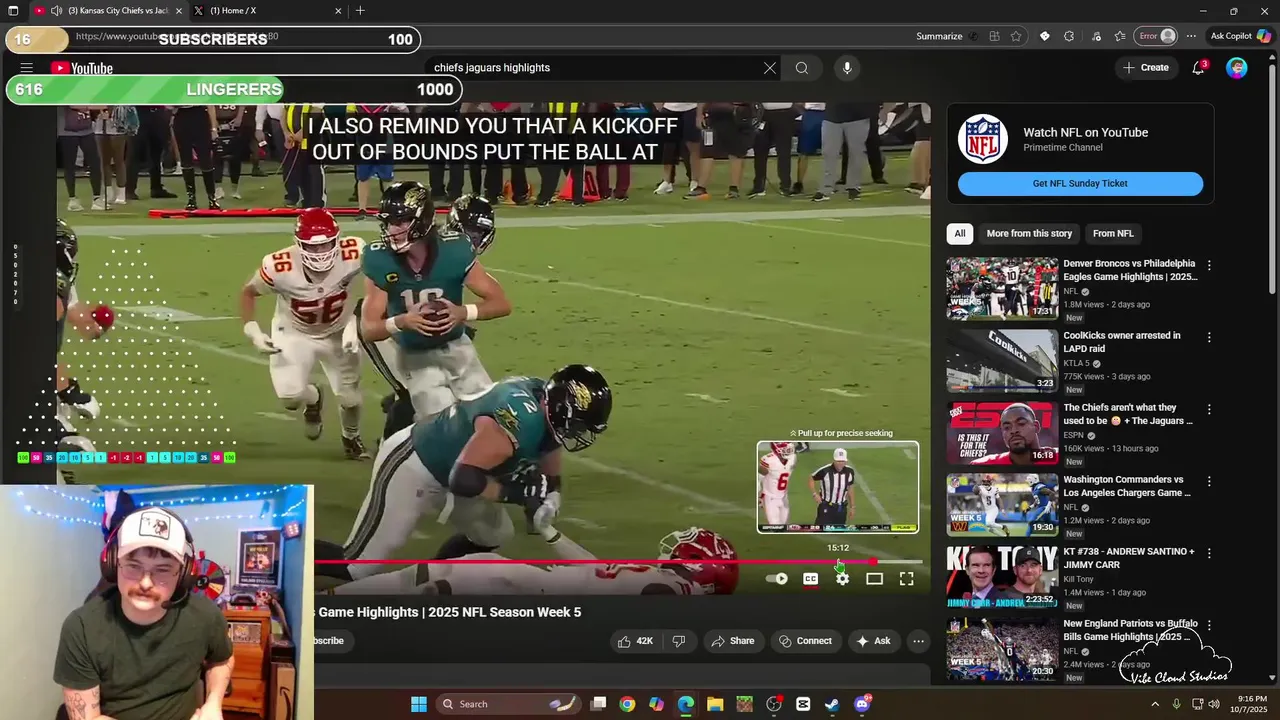Open options menu for KT #738 video
This screenshot has width=1280, height=720.
pyautogui.click(x=1209, y=554)
